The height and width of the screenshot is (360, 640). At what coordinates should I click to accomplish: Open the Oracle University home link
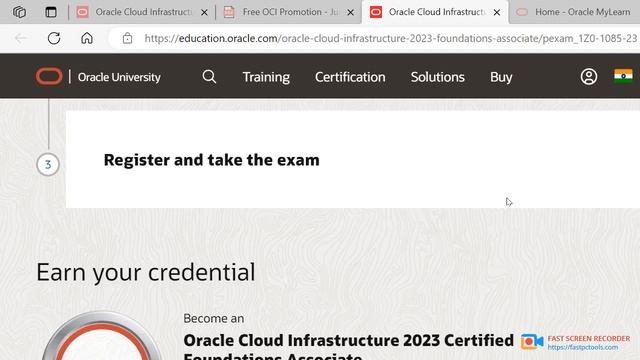click(119, 77)
